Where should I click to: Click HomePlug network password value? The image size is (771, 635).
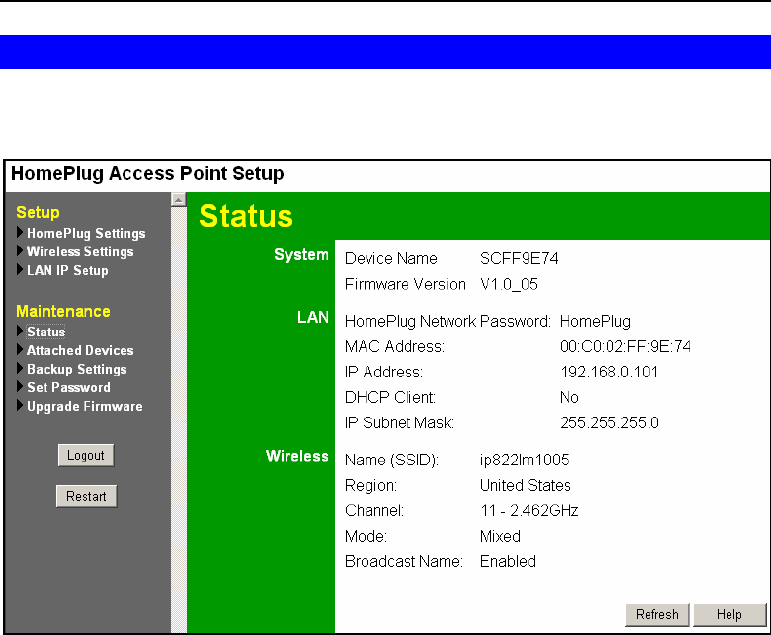595,322
